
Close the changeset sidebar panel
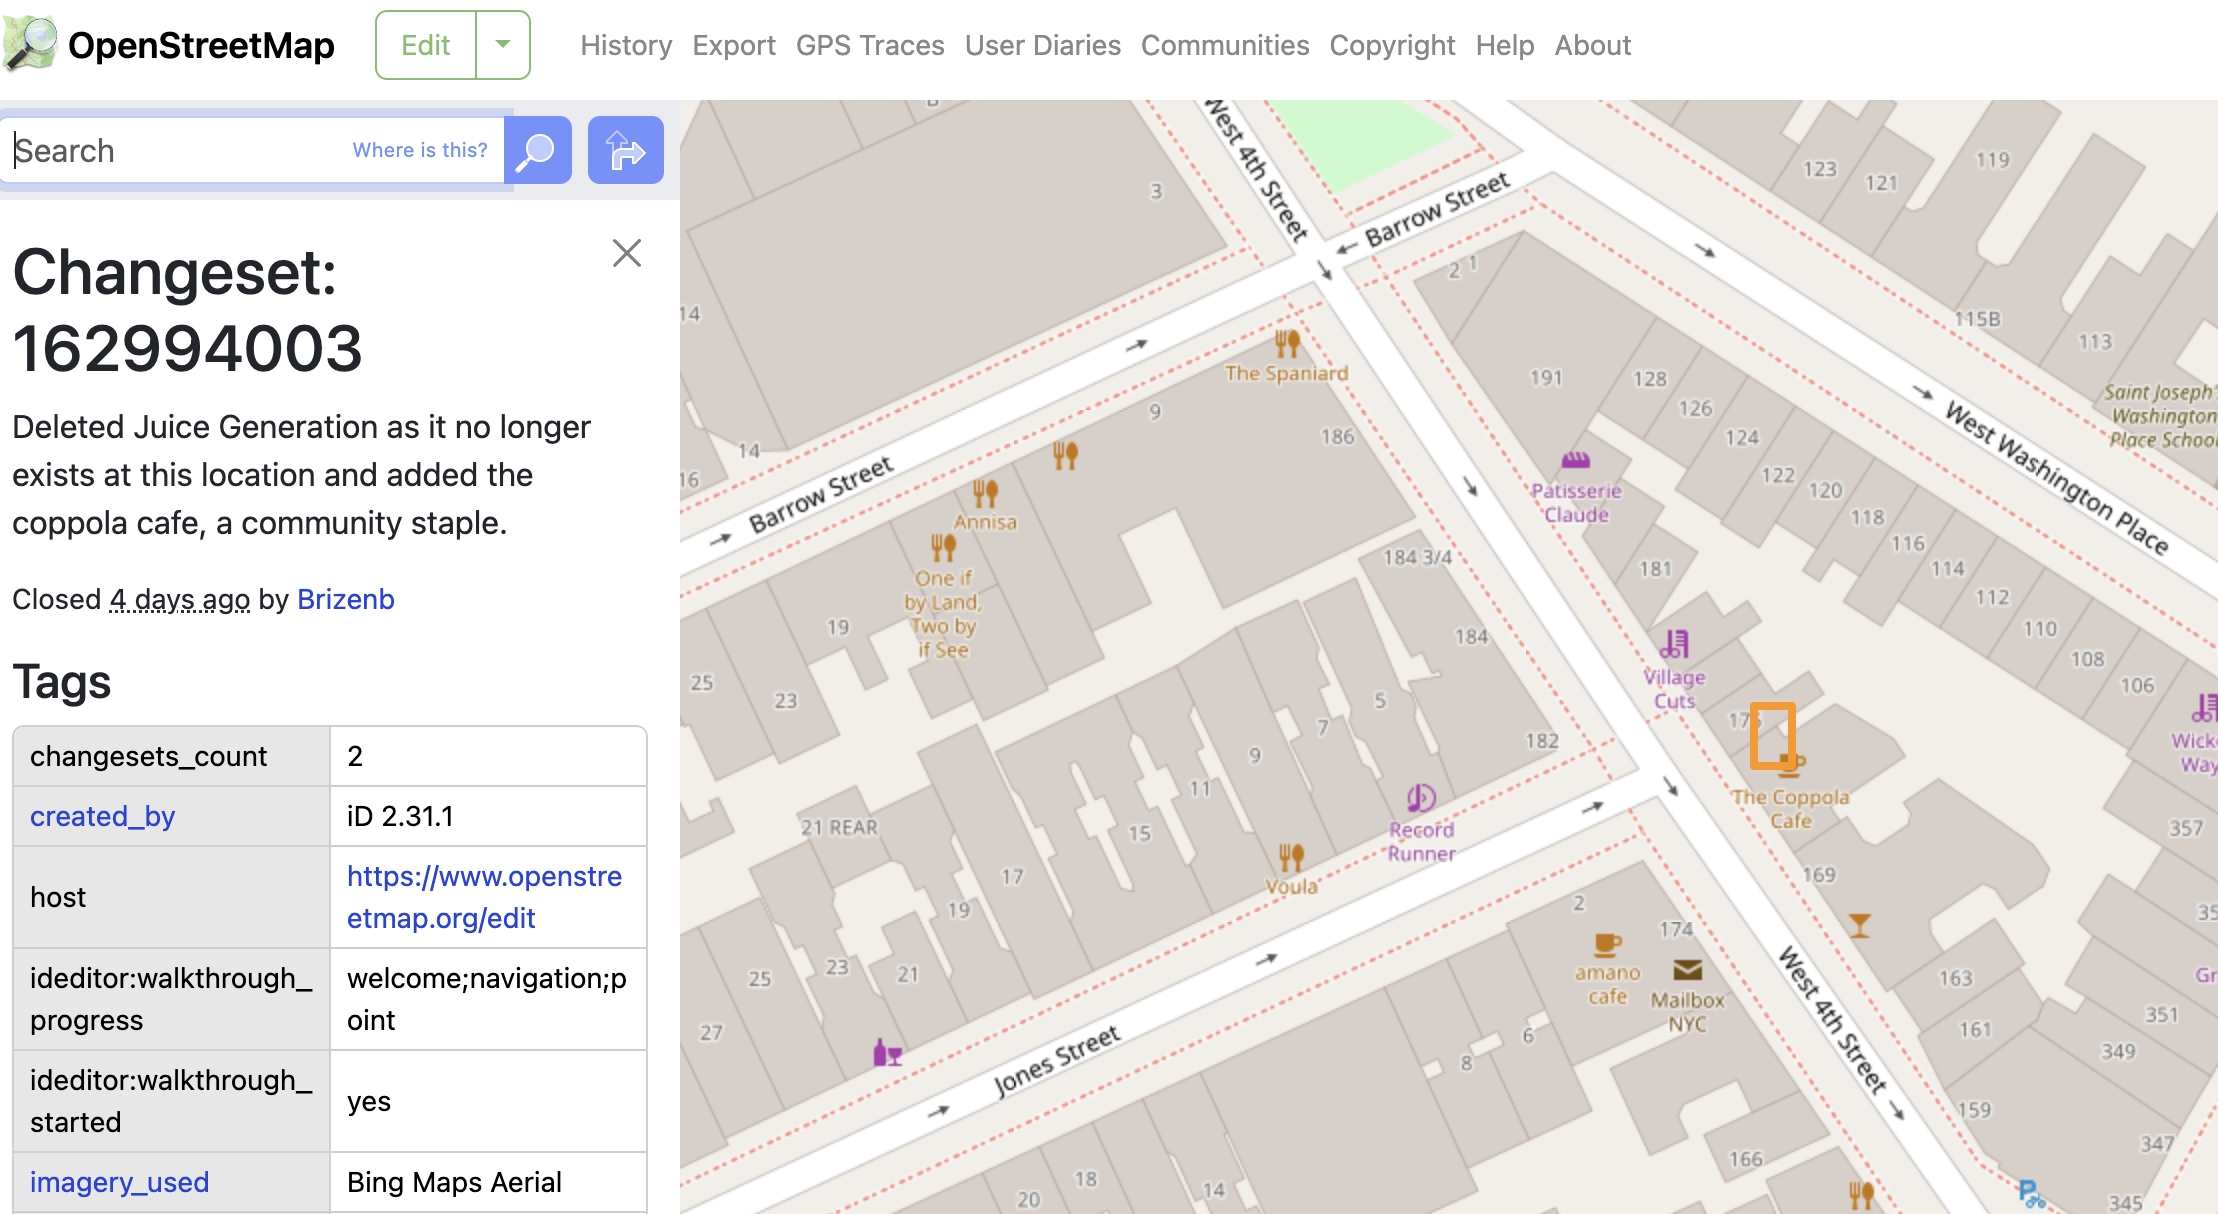(627, 253)
